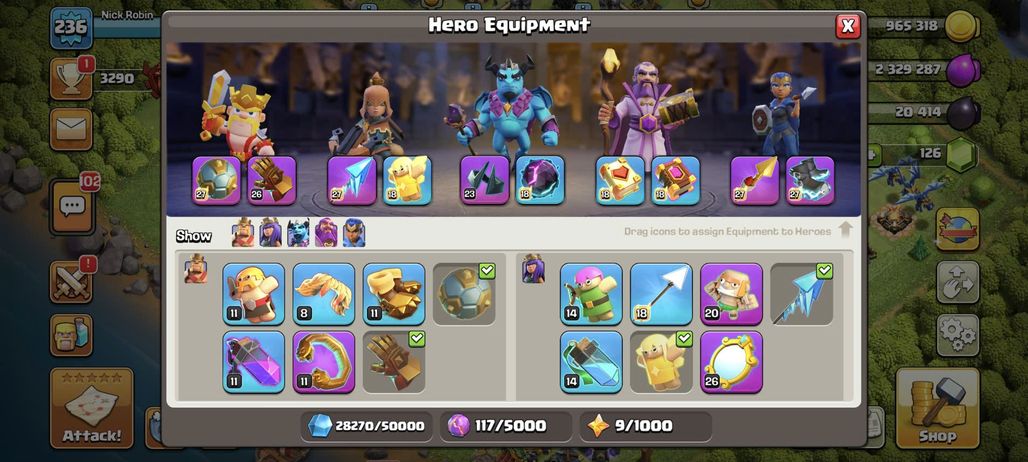
Task: Click the equipped Frozen Arrow with checkmark
Action: [x=802, y=294]
